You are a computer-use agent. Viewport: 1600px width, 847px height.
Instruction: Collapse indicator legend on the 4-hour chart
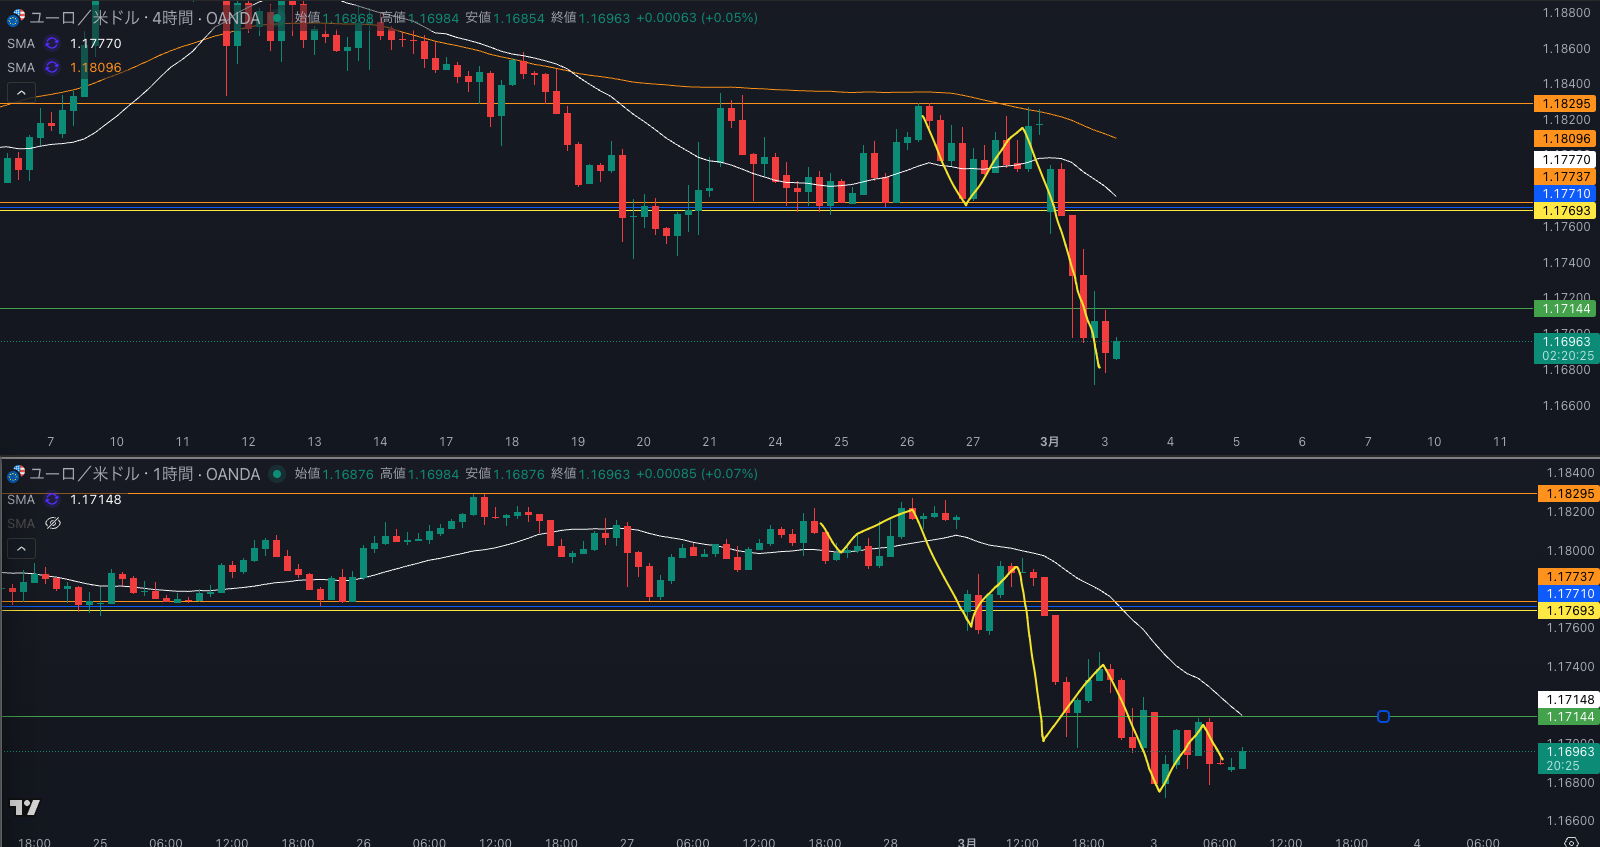coord(21,93)
